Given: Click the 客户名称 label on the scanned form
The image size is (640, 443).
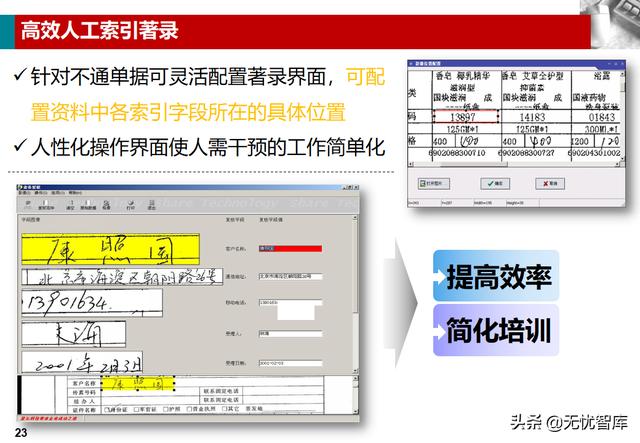Looking at the screenshot, I should [84, 383].
